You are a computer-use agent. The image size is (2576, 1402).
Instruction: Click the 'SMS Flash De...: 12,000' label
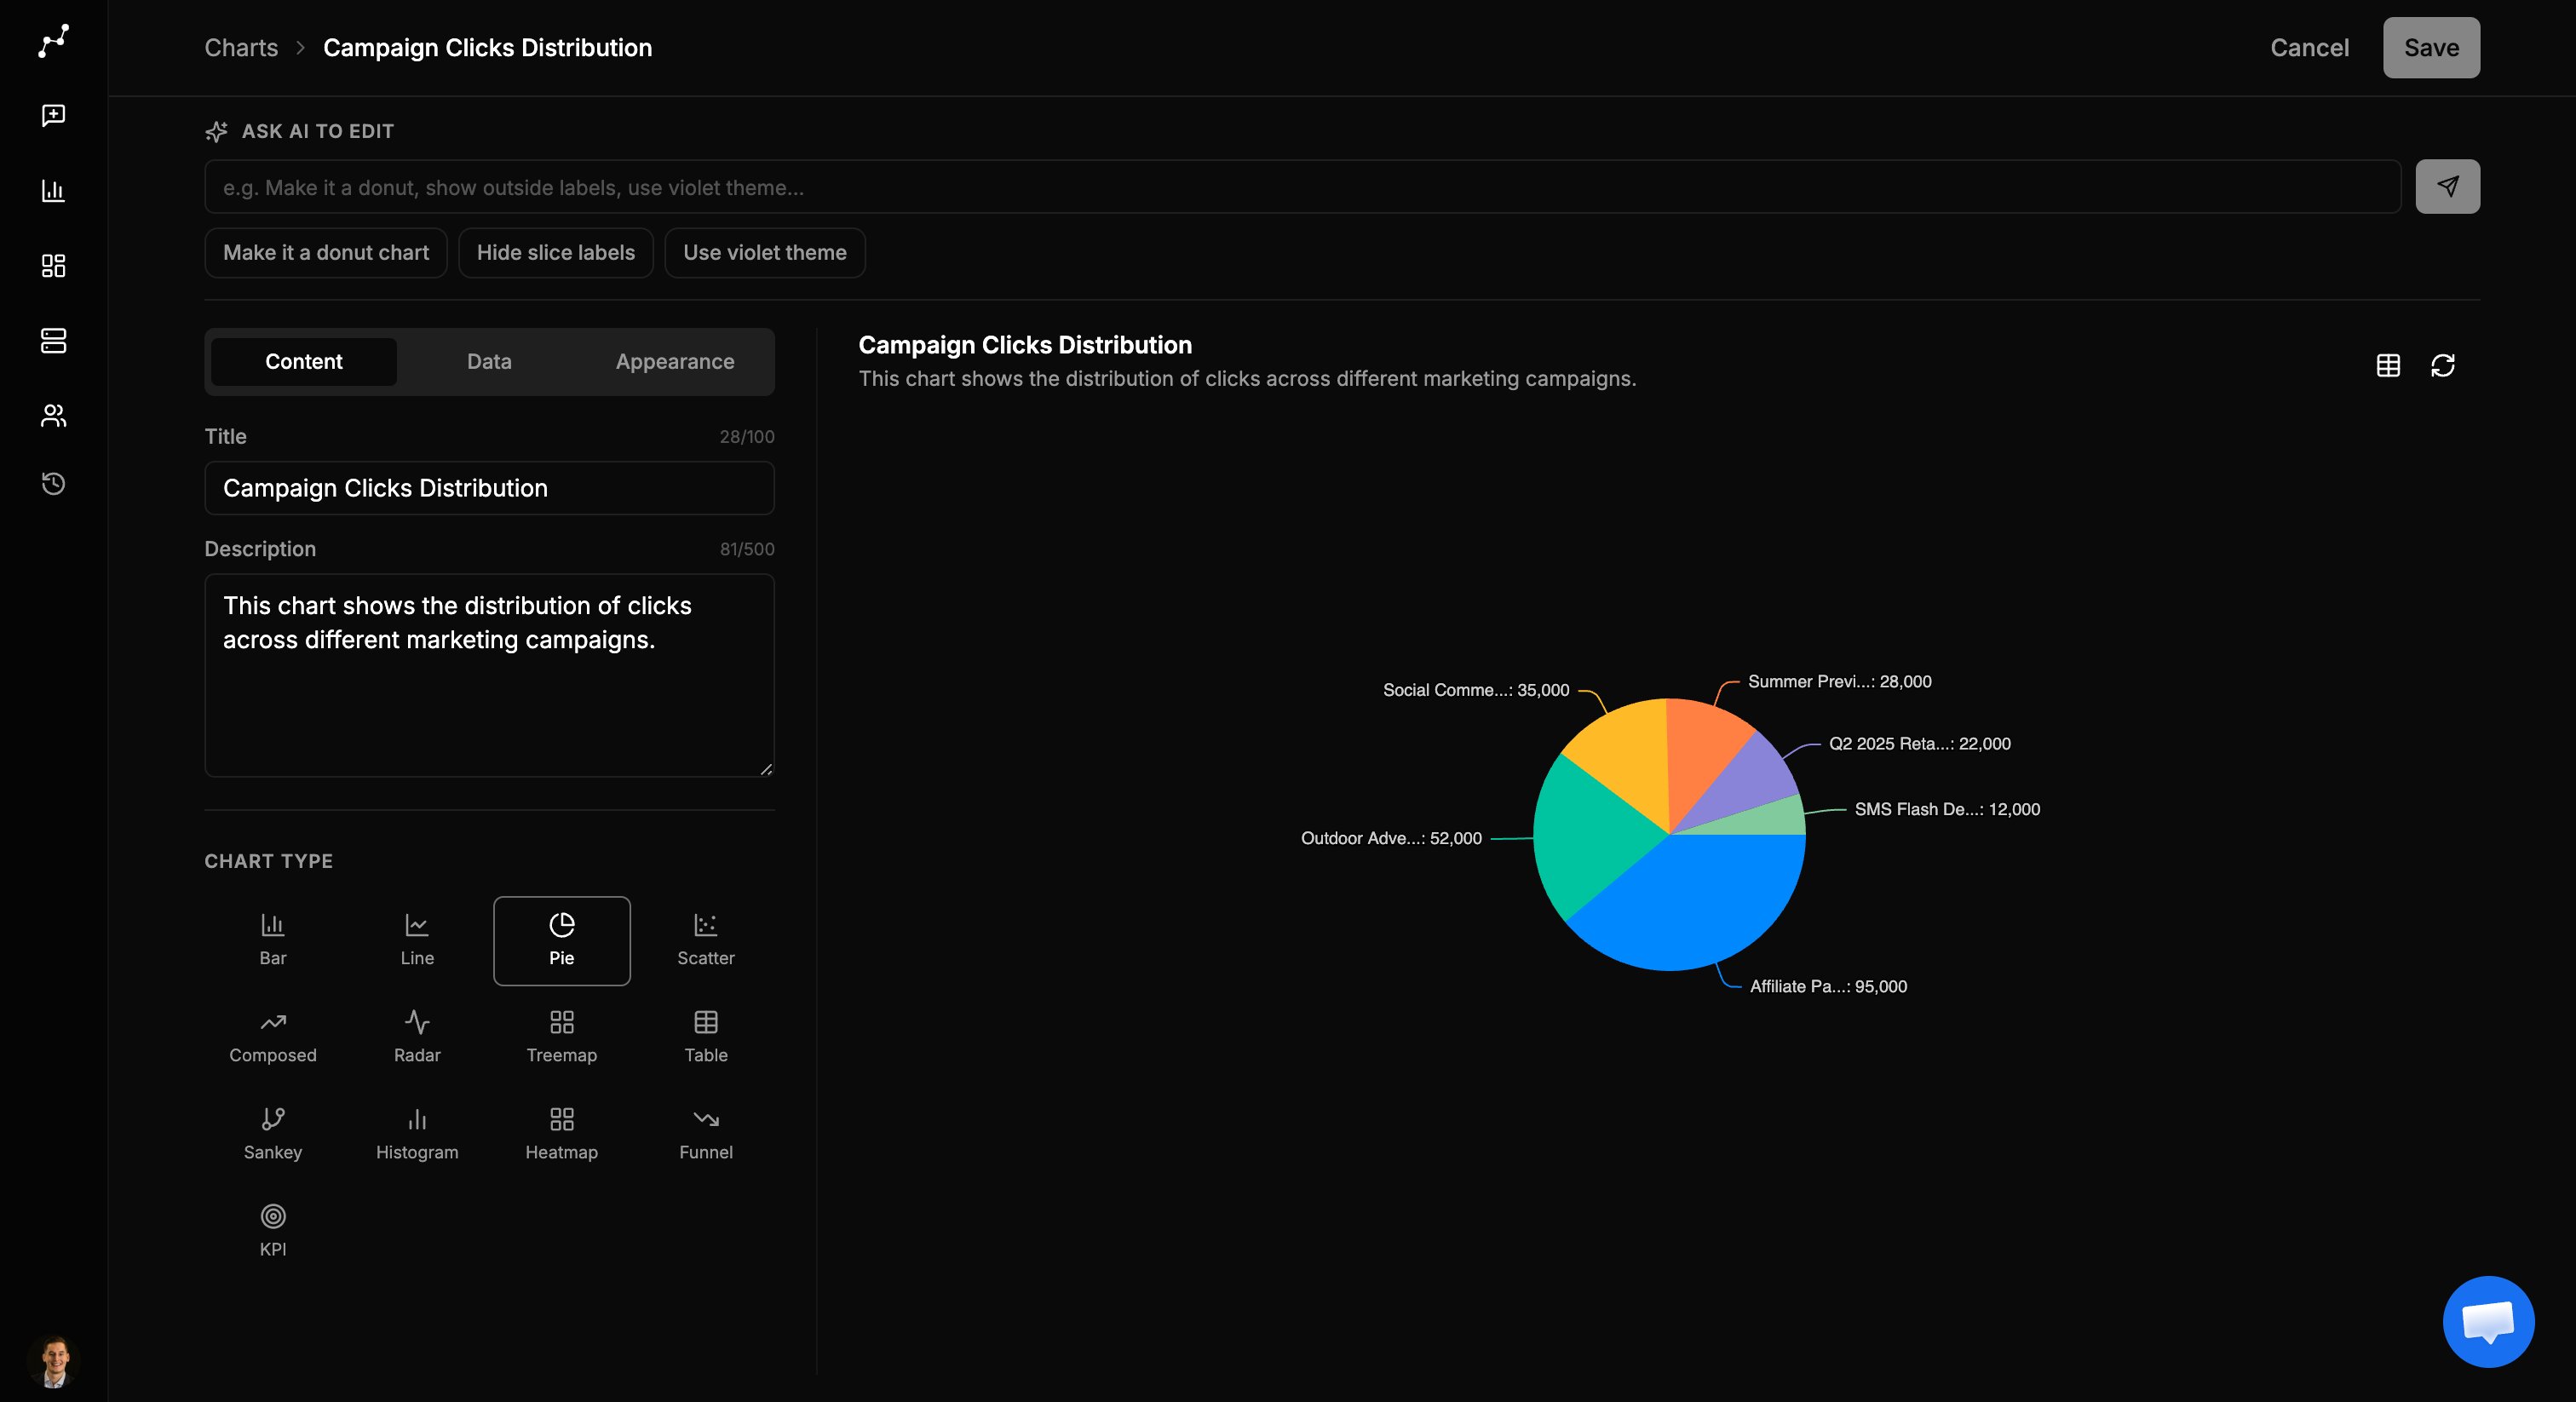1947,809
